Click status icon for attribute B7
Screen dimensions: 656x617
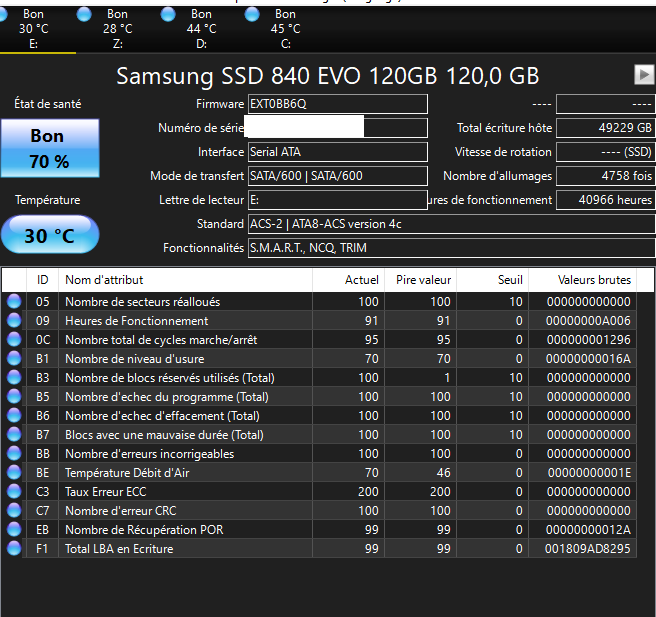point(14,434)
